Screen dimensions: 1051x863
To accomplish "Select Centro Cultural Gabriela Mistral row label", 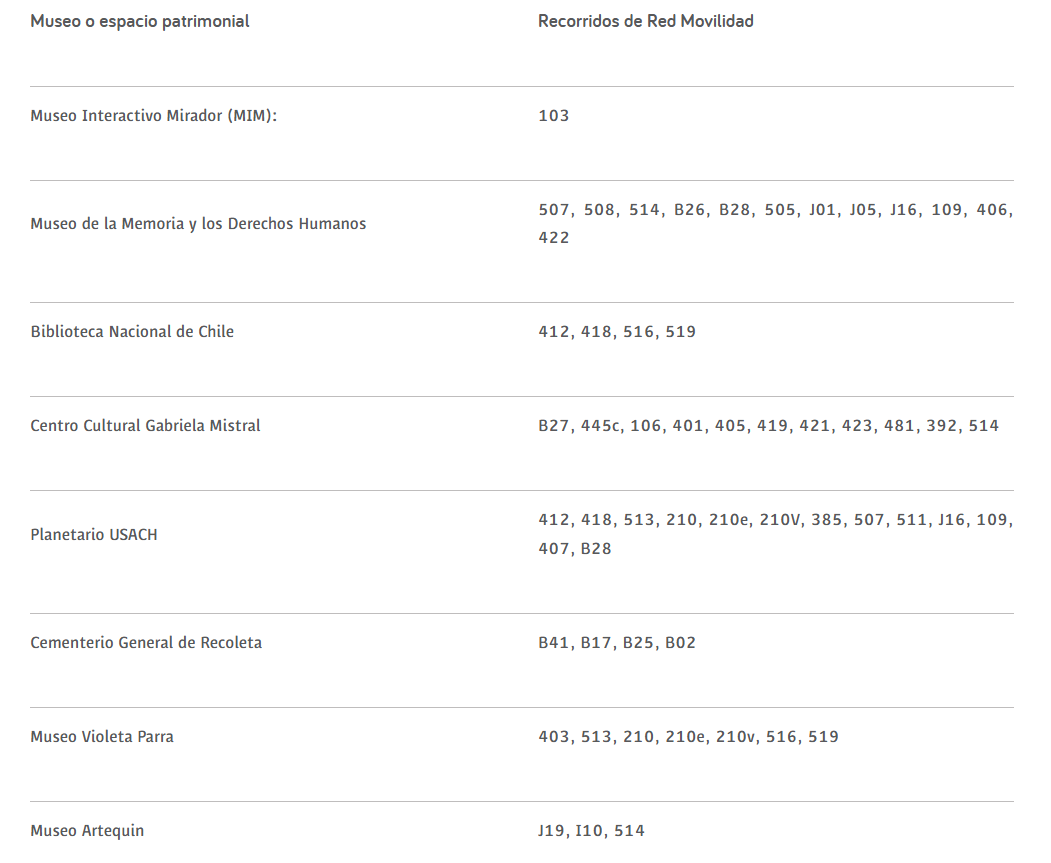I will [145, 425].
